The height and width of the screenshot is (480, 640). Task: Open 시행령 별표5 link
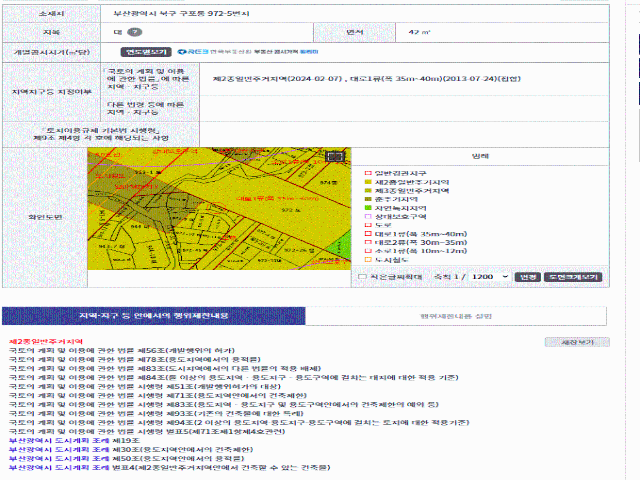147,431
